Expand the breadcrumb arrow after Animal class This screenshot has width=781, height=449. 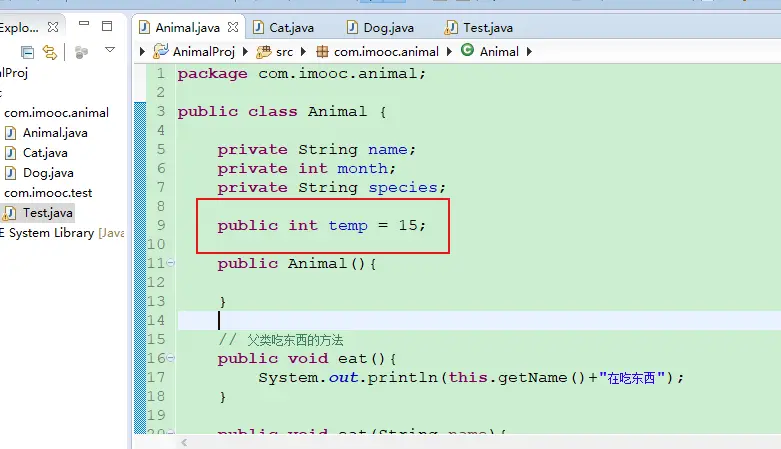point(529,51)
